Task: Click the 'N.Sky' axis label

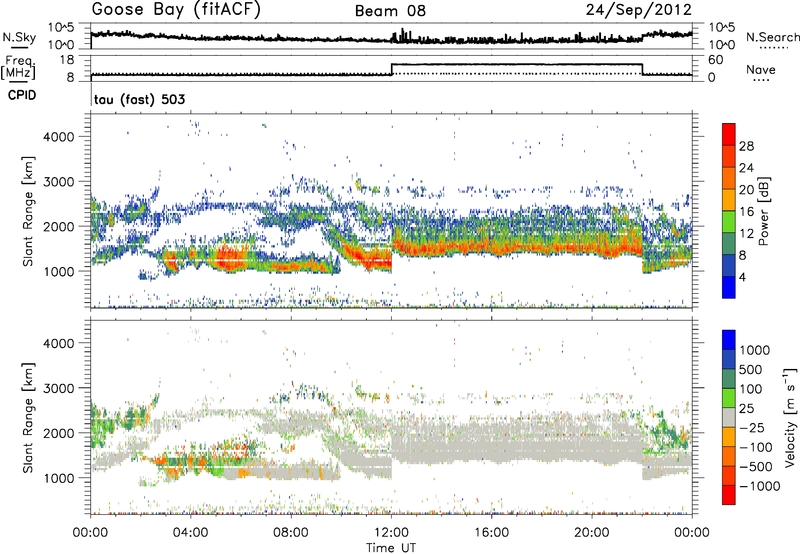Action: tap(19, 37)
